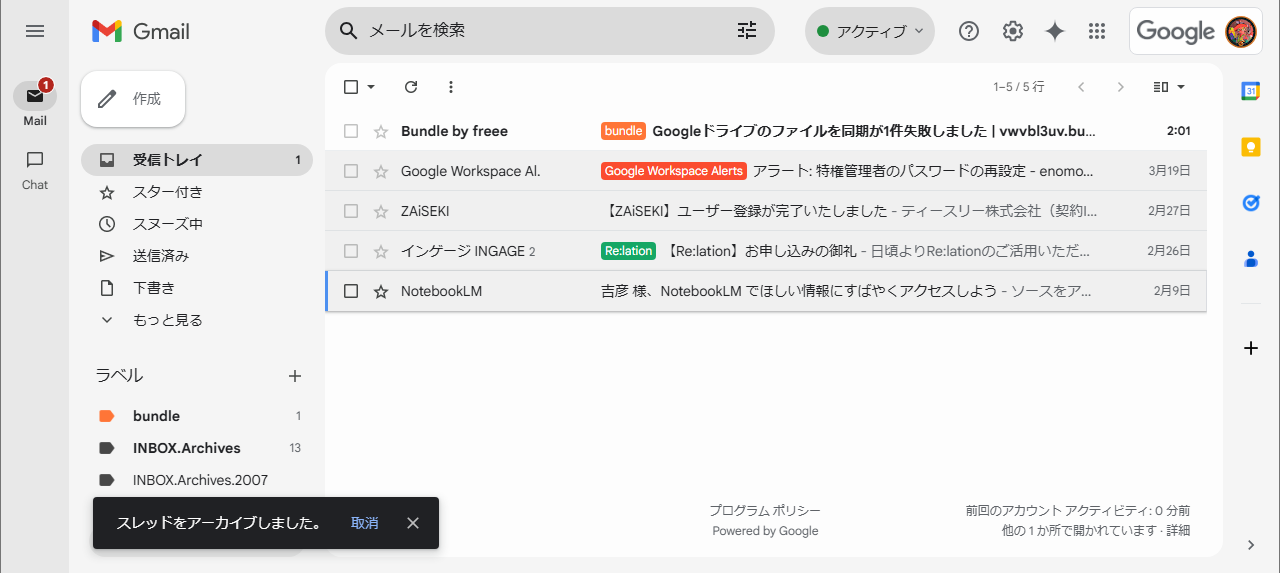Select the Bundle by freee email checkbox
The height and width of the screenshot is (573, 1280).
(351, 131)
